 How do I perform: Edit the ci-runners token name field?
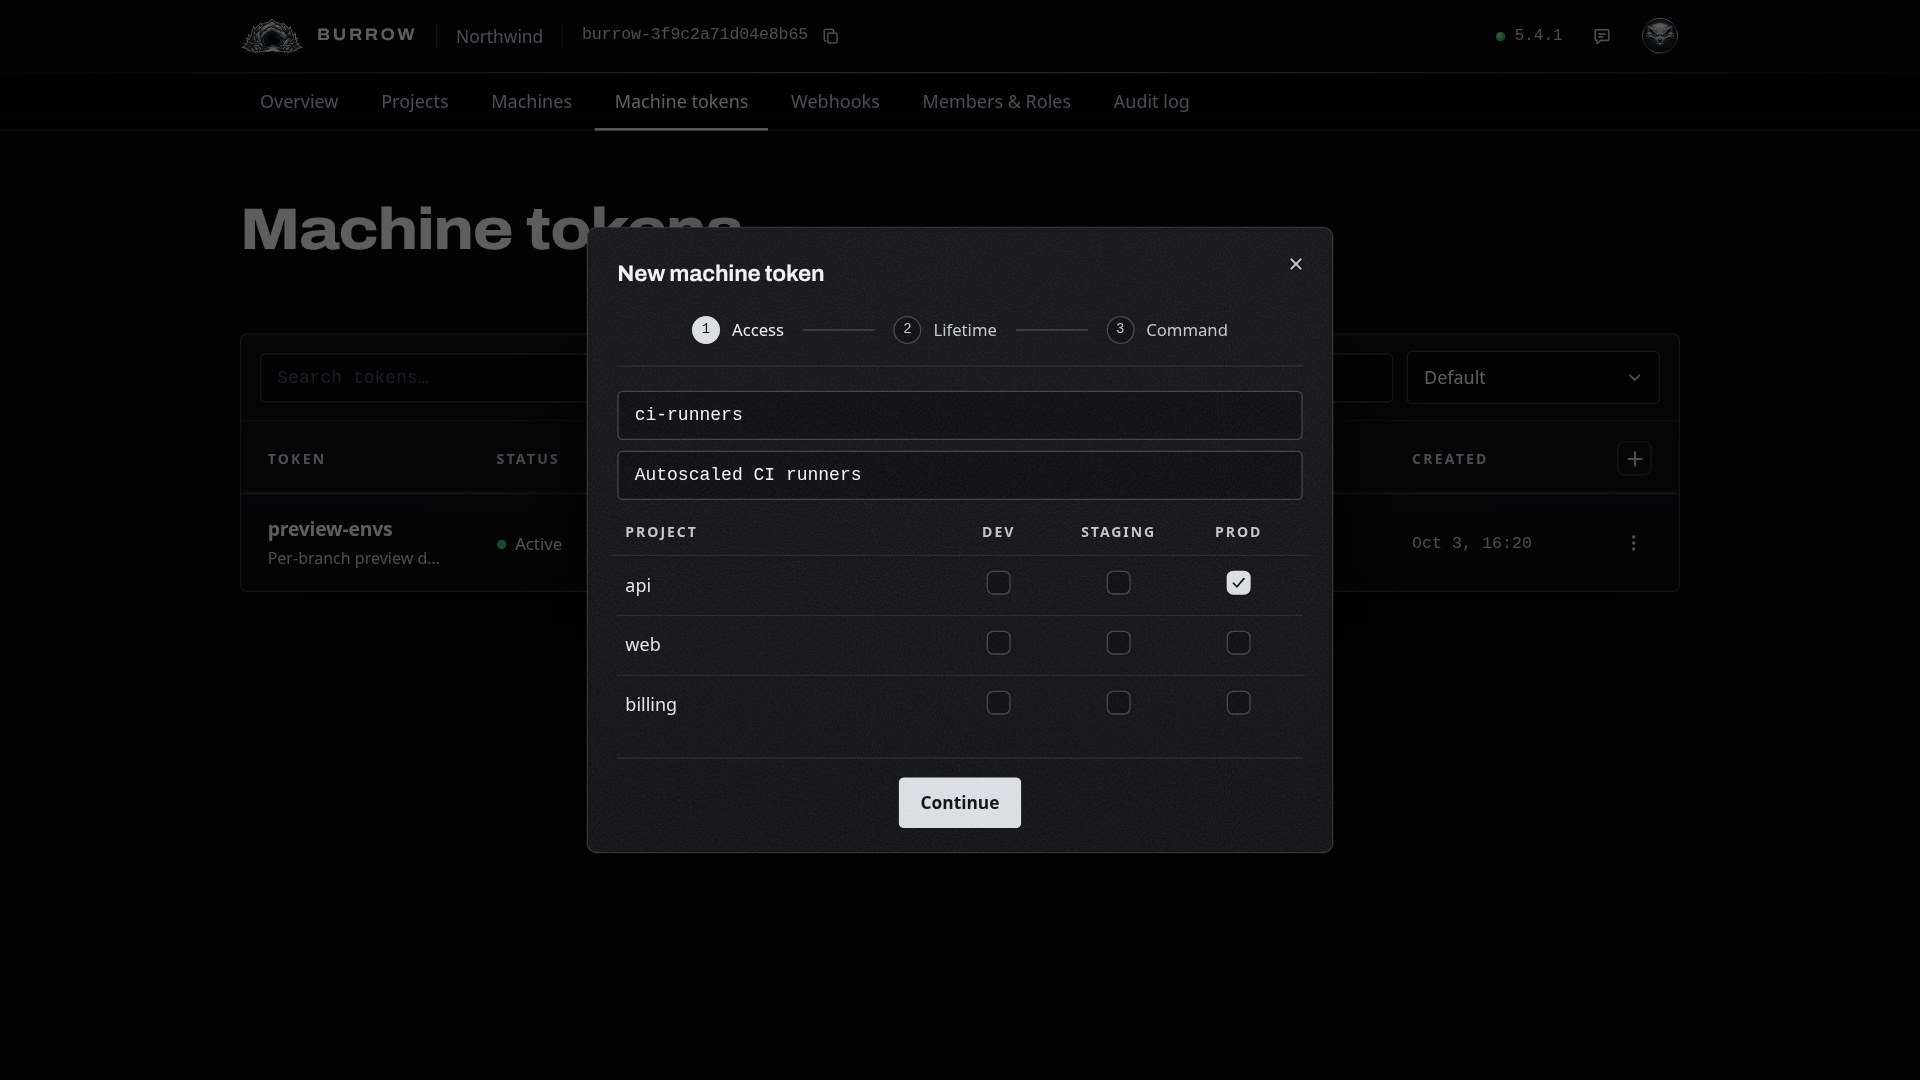pos(959,415)
